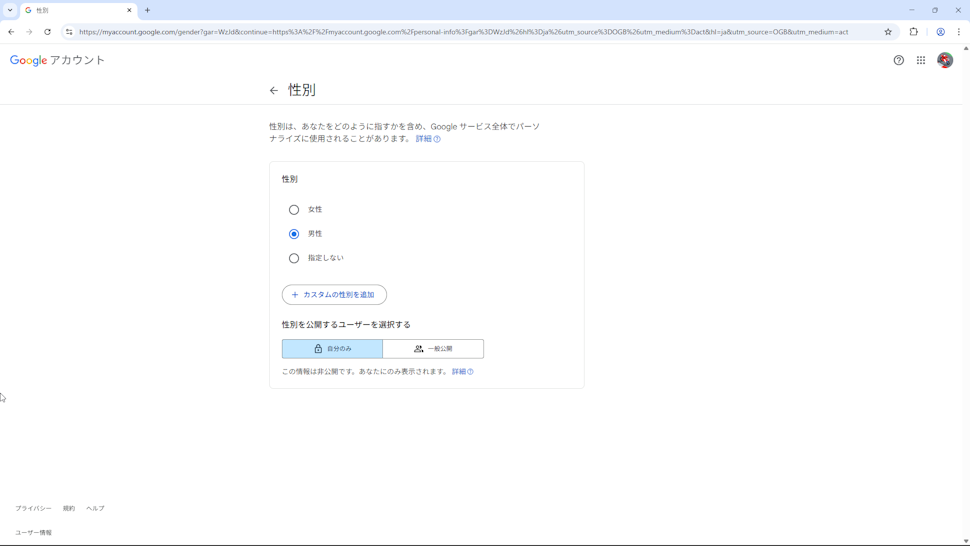Open the Chrome three-dot menu
970x546 pixels.
958,32
